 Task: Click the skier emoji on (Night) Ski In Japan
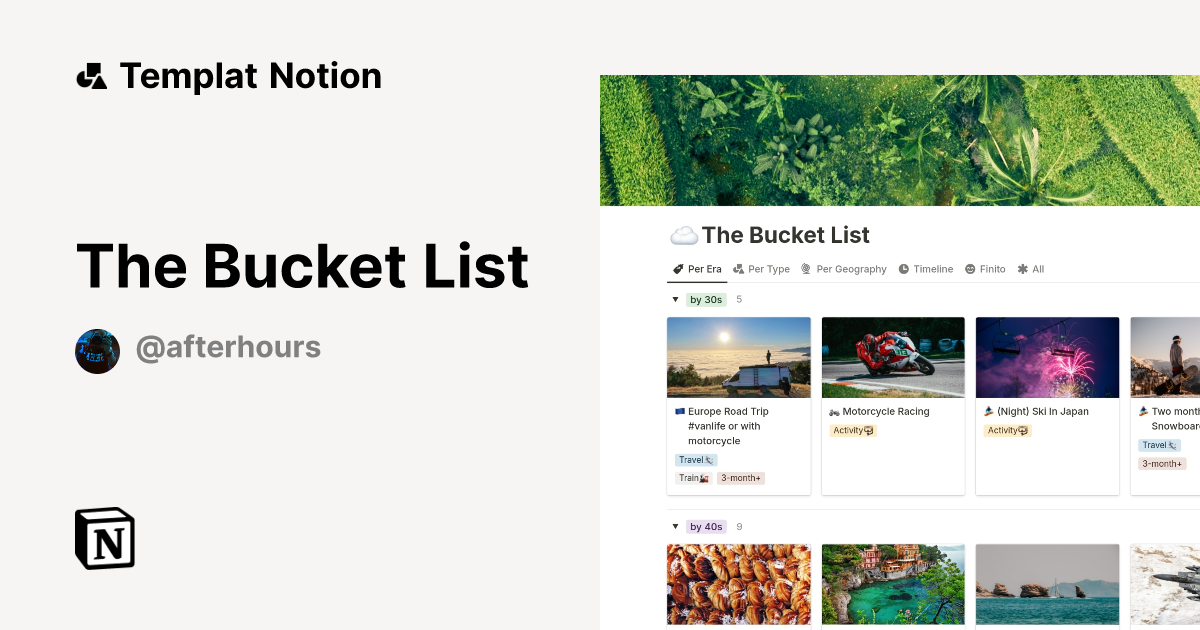[x=987, y=410]
